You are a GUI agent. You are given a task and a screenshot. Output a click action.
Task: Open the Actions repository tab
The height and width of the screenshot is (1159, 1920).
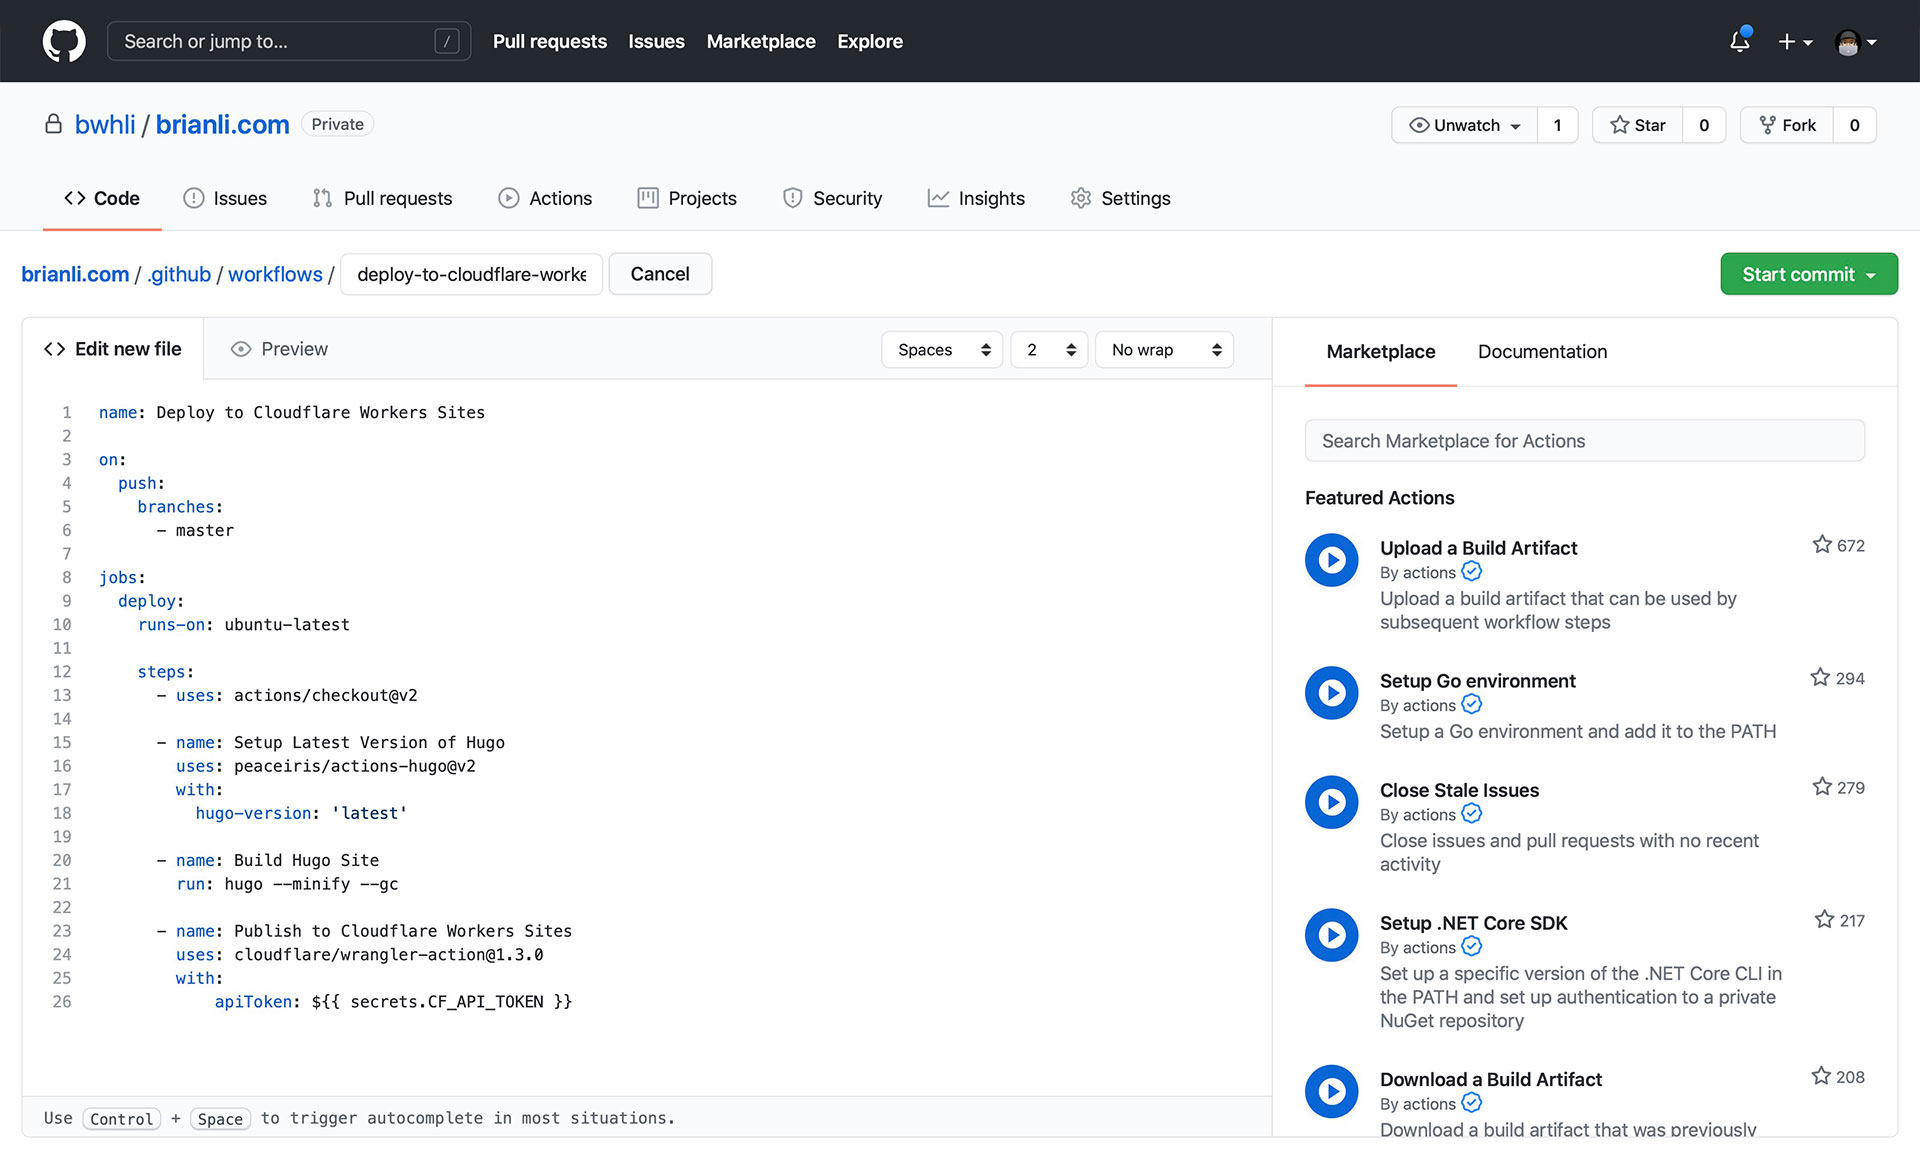pos(545,198)
